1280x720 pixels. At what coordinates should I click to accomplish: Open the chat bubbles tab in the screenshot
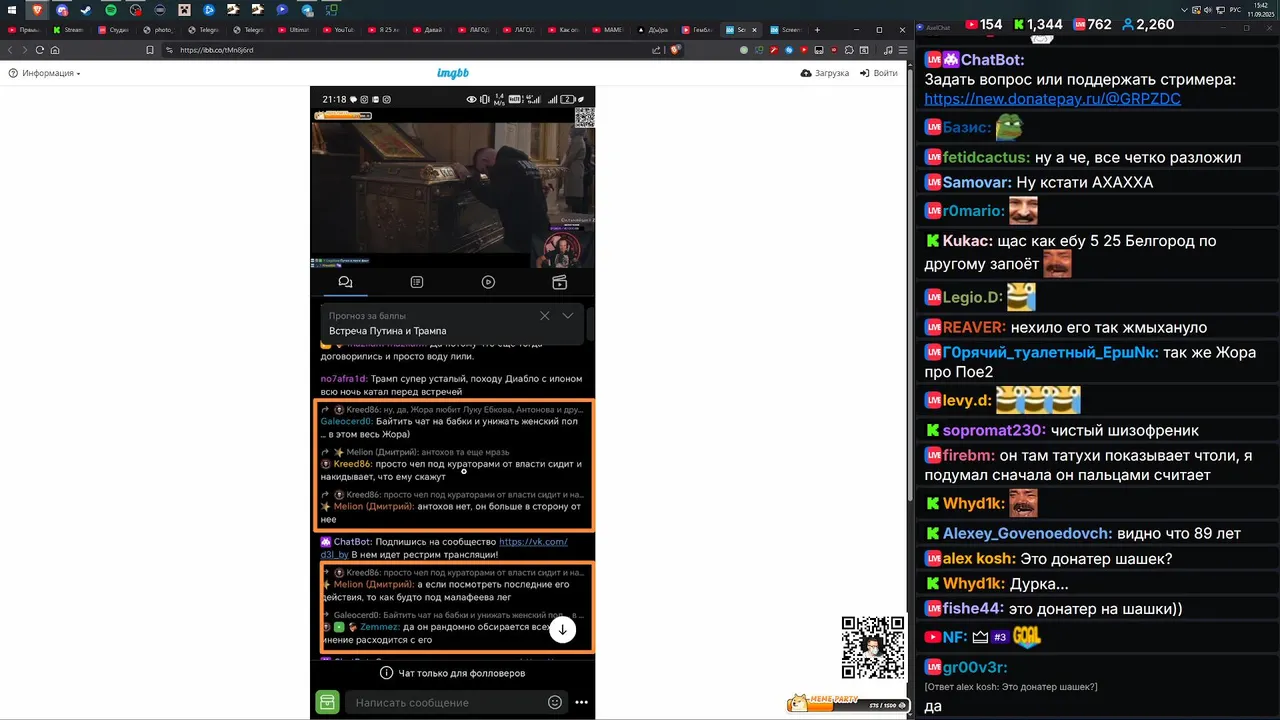point(345,282)
